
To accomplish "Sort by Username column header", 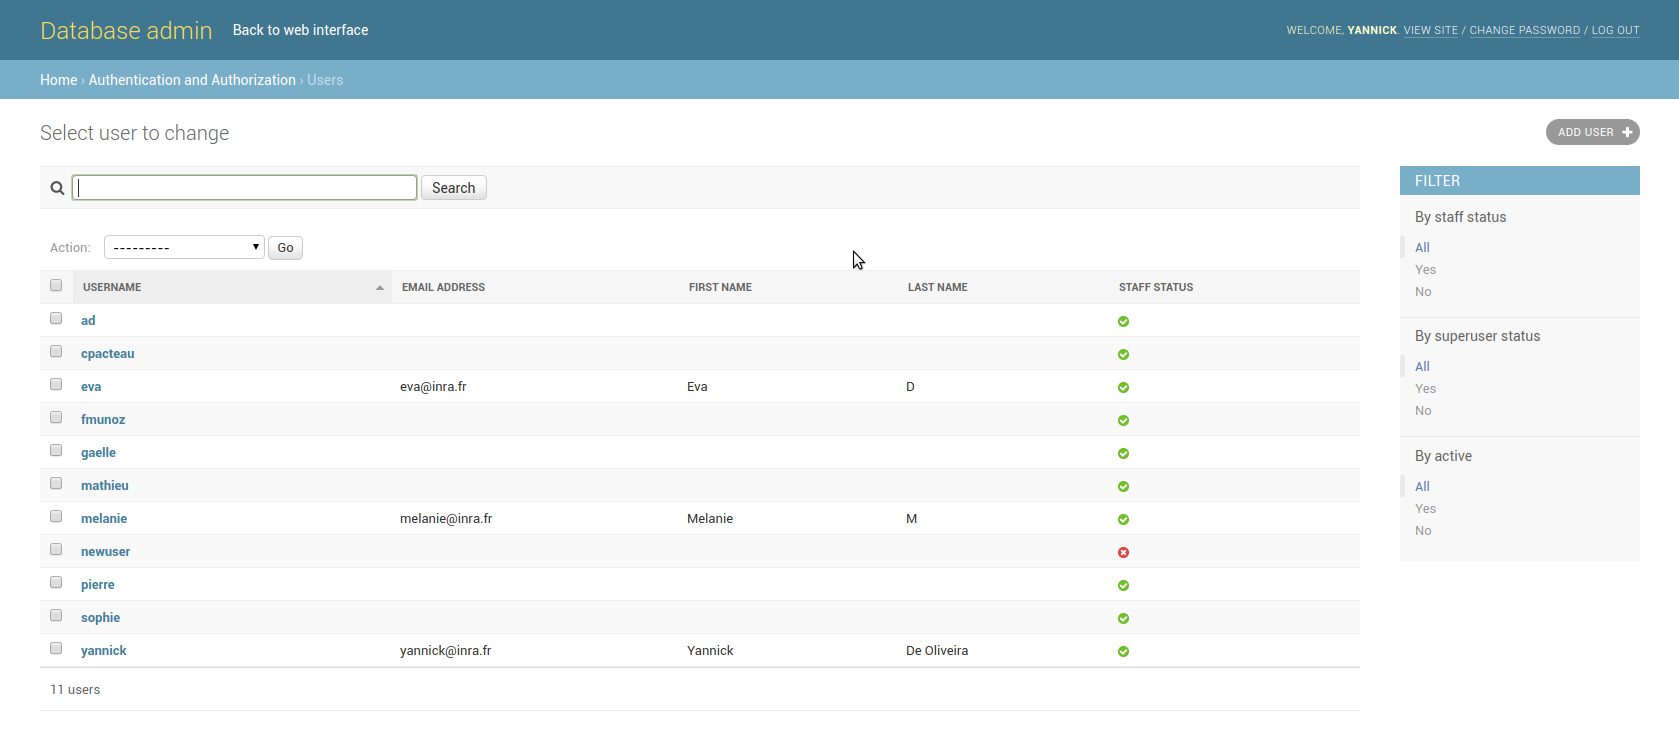I will pyautogui.click(x=112, y=287).
